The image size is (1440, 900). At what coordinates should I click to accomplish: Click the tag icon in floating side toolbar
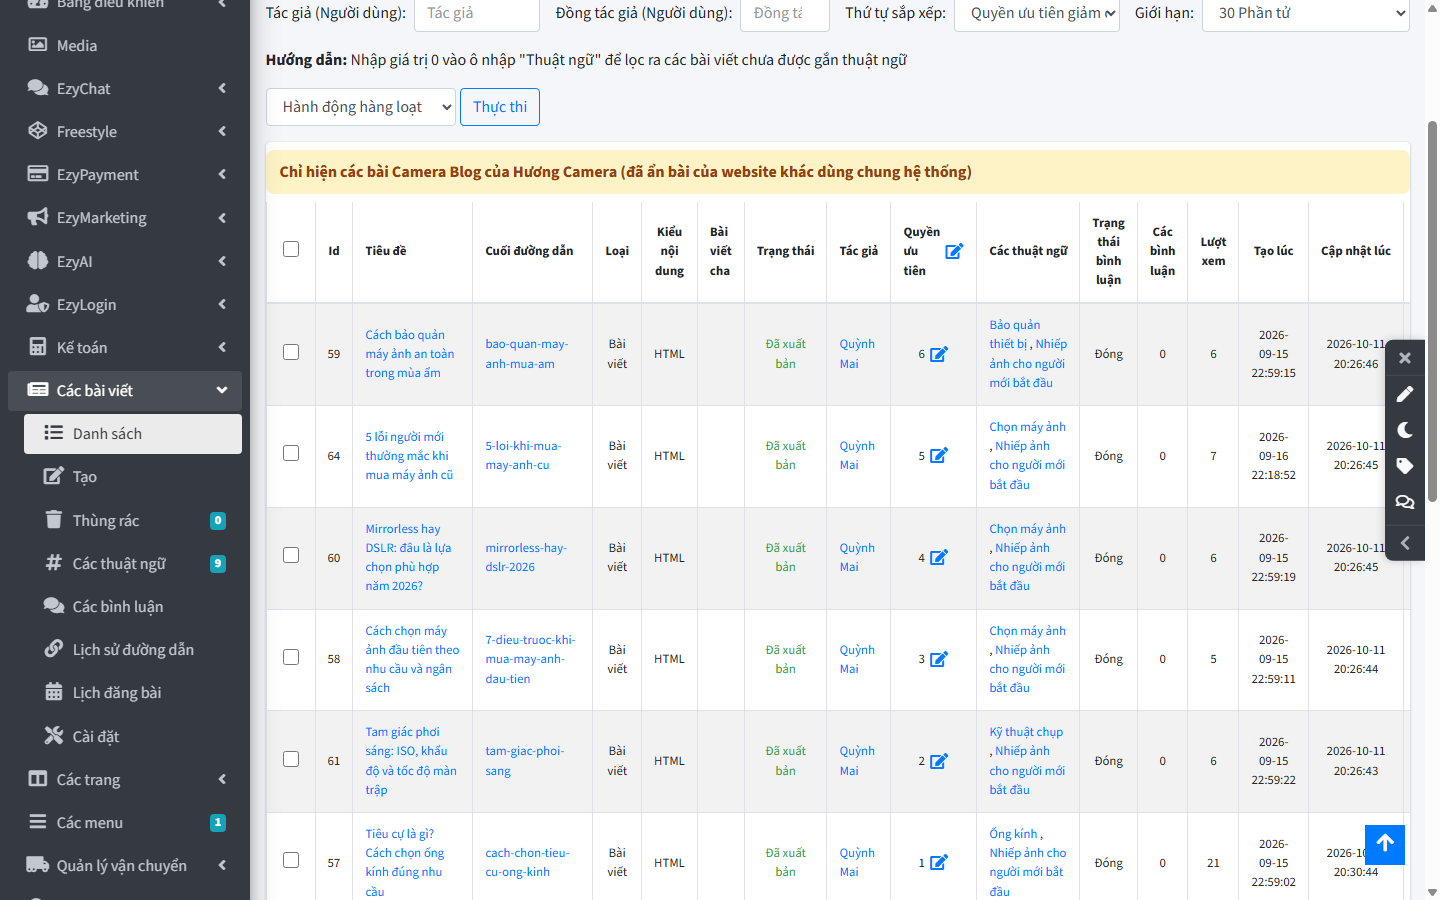(1405, 466)
